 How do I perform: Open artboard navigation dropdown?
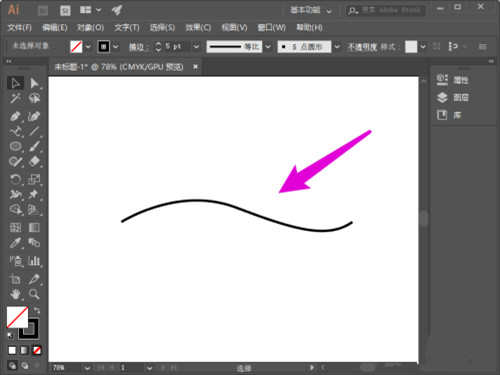[x=149, y=368]
